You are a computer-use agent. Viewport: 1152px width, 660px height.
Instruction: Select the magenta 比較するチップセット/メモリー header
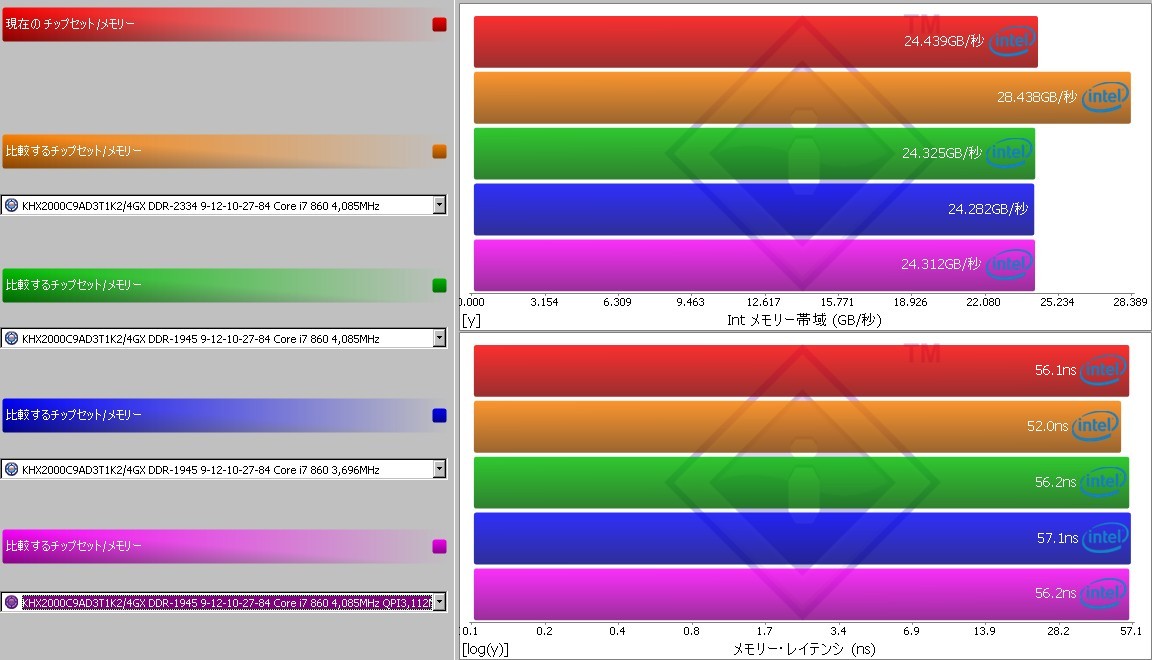(224, 546)
